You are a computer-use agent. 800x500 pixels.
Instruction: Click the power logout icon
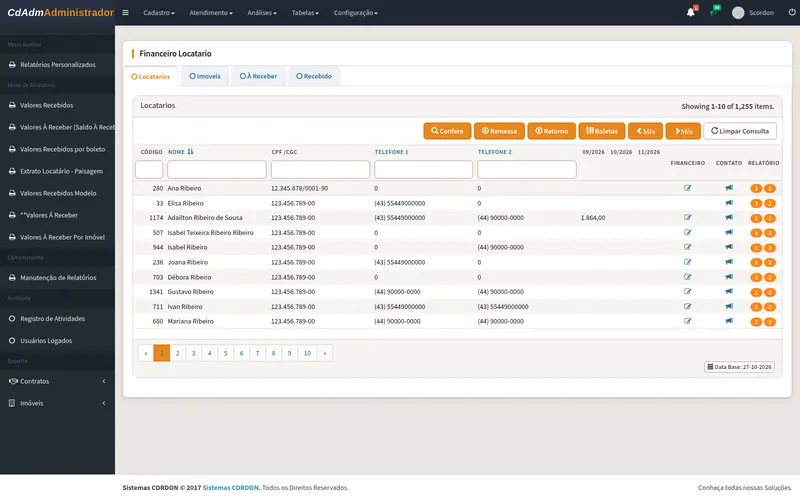click(x=792, y=12)
